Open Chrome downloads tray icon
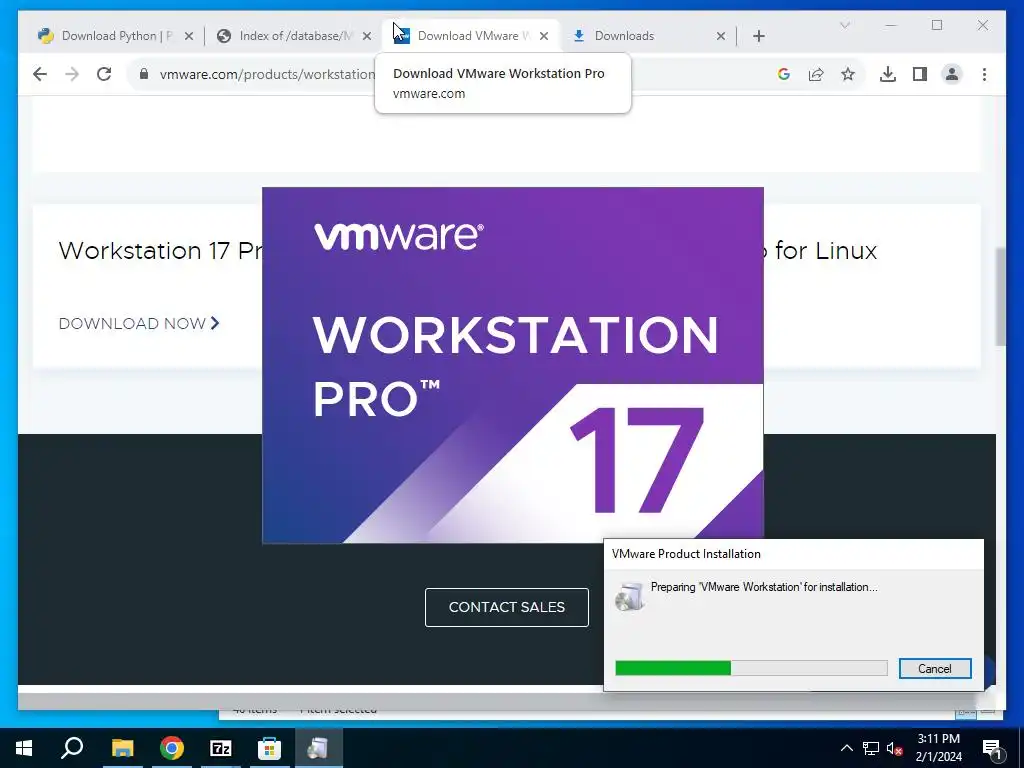The width and height of the screenshot is (1024, 768). click(x=888, y=74)
